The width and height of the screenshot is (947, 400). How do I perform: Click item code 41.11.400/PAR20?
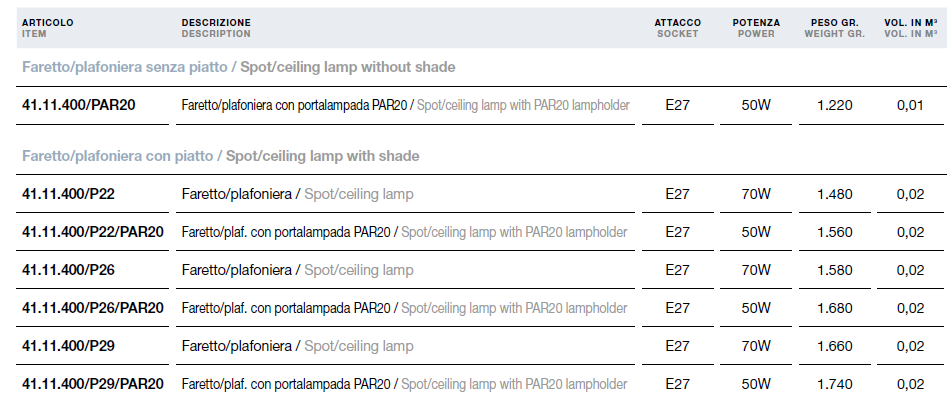(x=79, y=105)
